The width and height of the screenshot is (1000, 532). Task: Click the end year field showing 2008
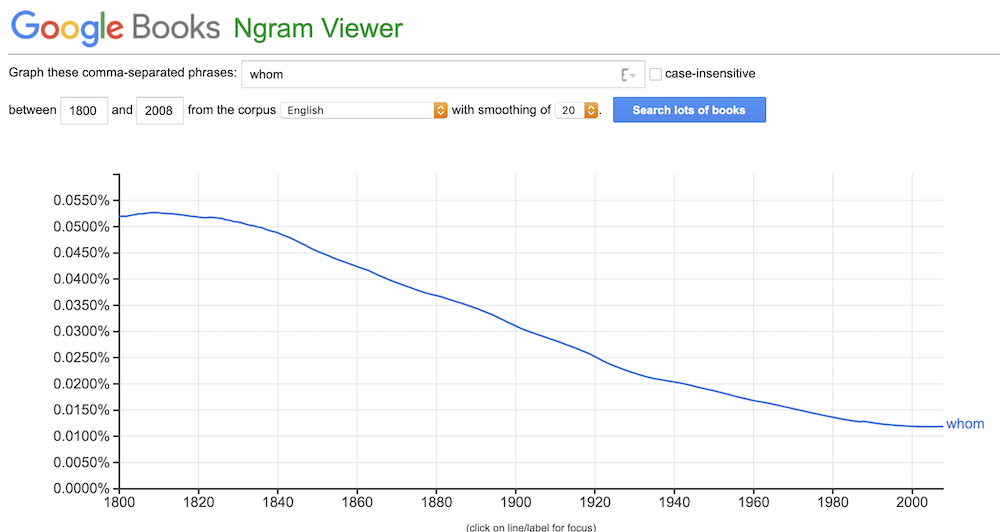(x=159, y=110)
